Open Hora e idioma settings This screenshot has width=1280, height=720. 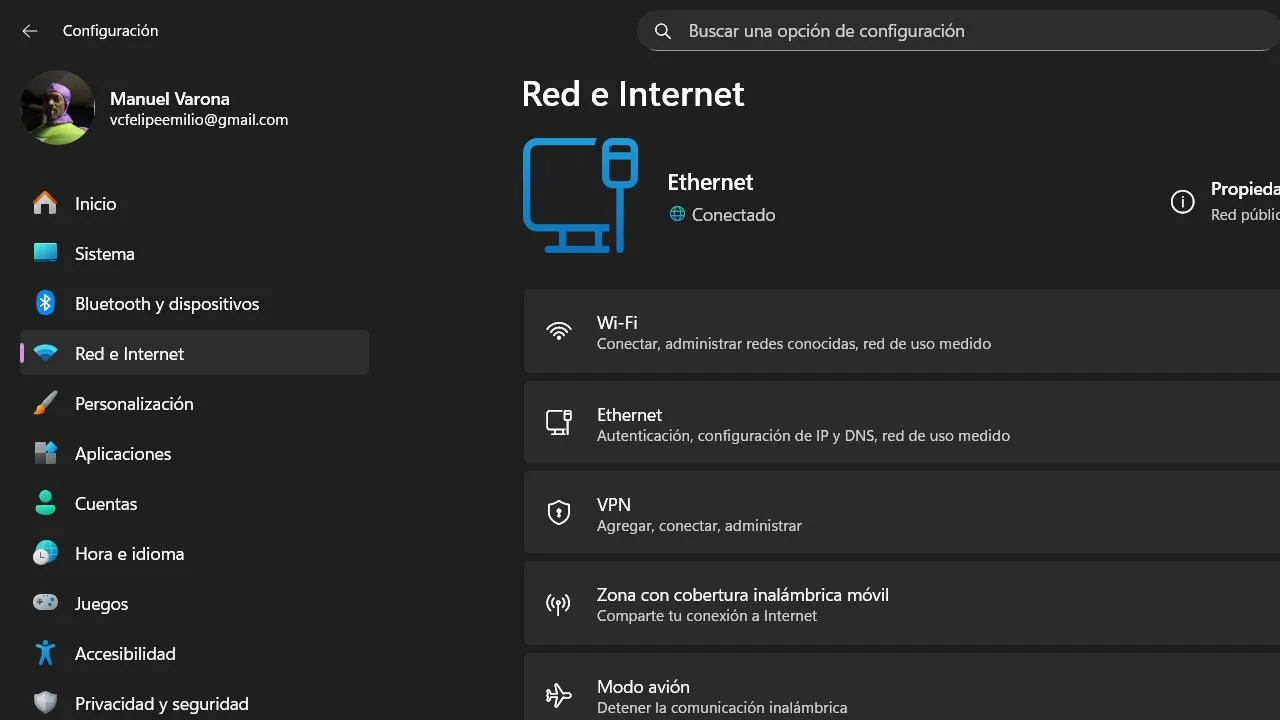pos(129,554)
